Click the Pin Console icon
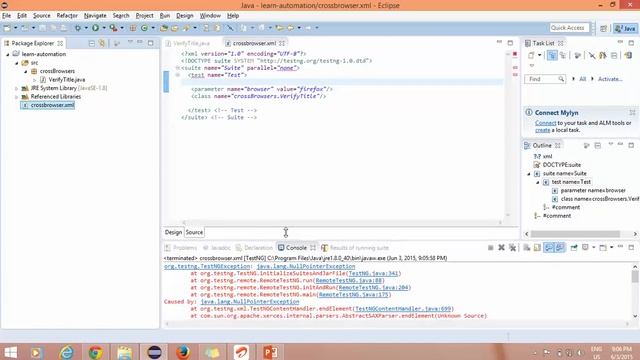This screenshot has width=640, height=360. (574, 248)
